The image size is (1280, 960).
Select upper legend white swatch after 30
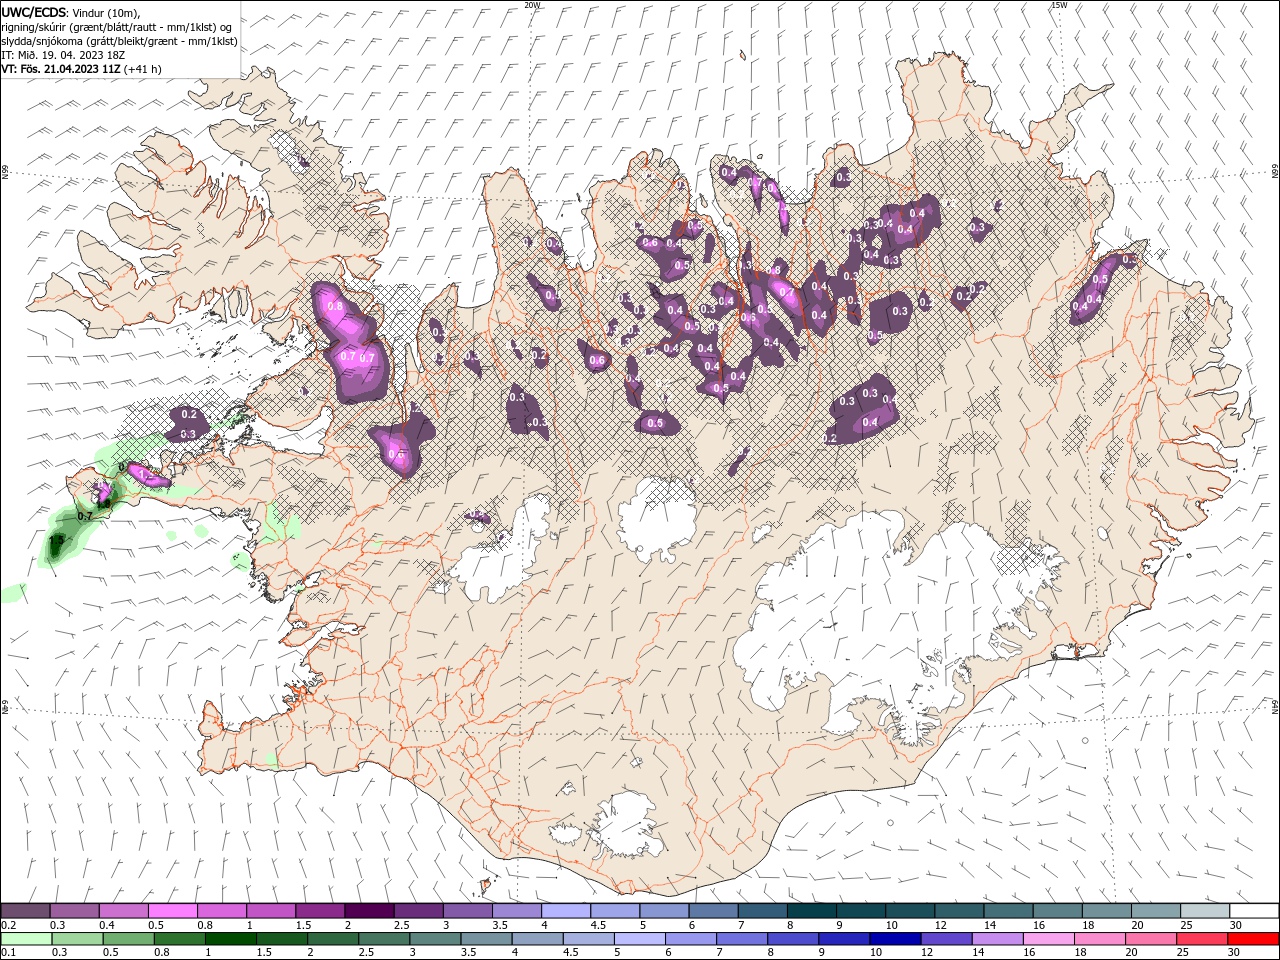[1255, 911]
